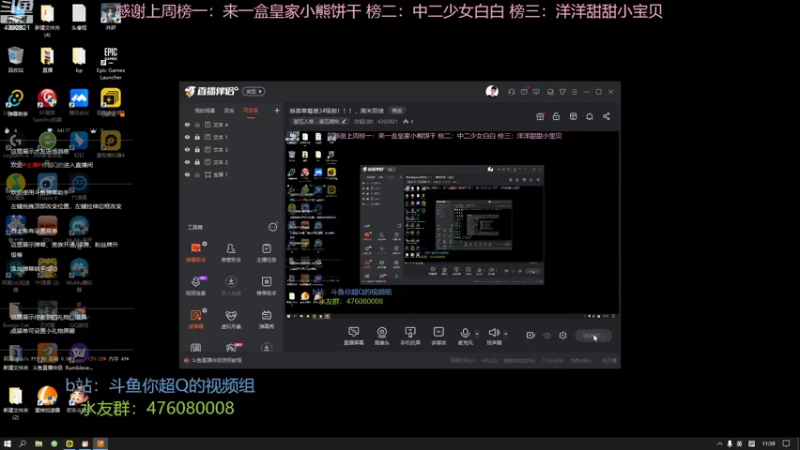The width and height of the screenshot is (800, 450).
Task: Click the more circle icon next to 工具箱
Action: coord(273,227)
